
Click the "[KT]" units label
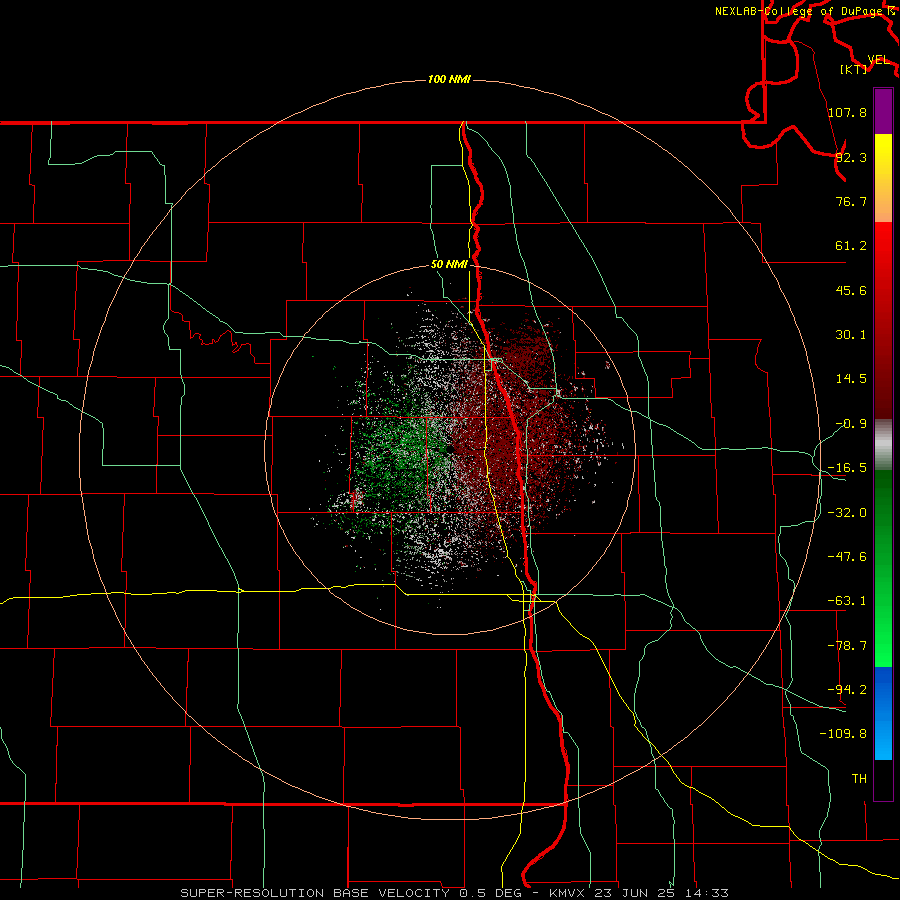coord(853,69)
